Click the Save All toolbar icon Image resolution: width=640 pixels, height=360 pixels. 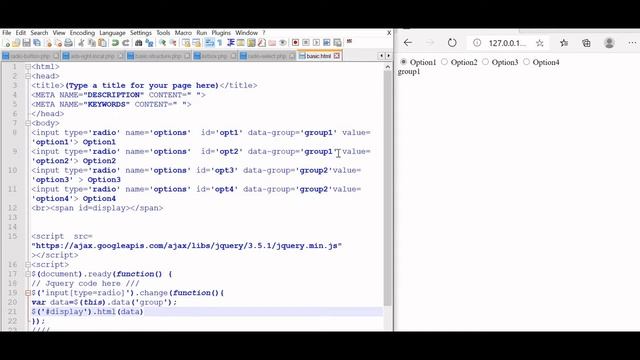pyautogui.click(x=37, y=42)
